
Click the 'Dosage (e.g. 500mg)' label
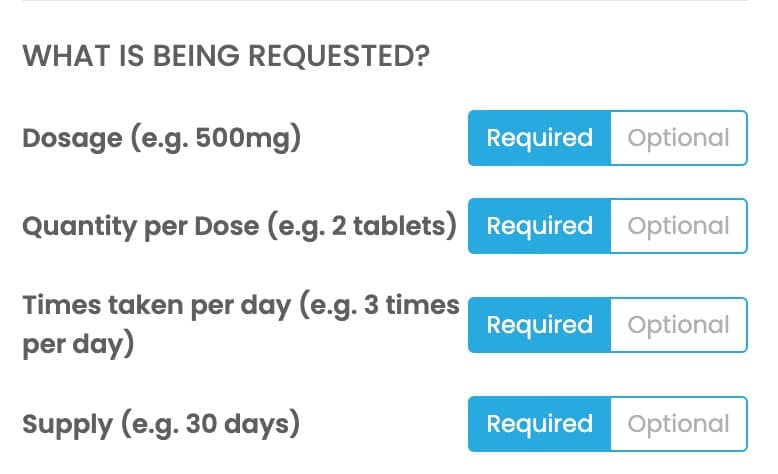(161, 138)
